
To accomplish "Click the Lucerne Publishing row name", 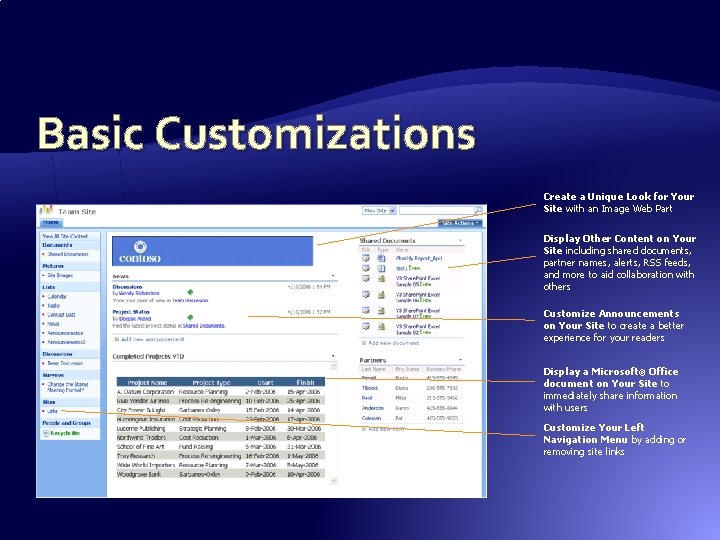I will click(x=141, y=428).
